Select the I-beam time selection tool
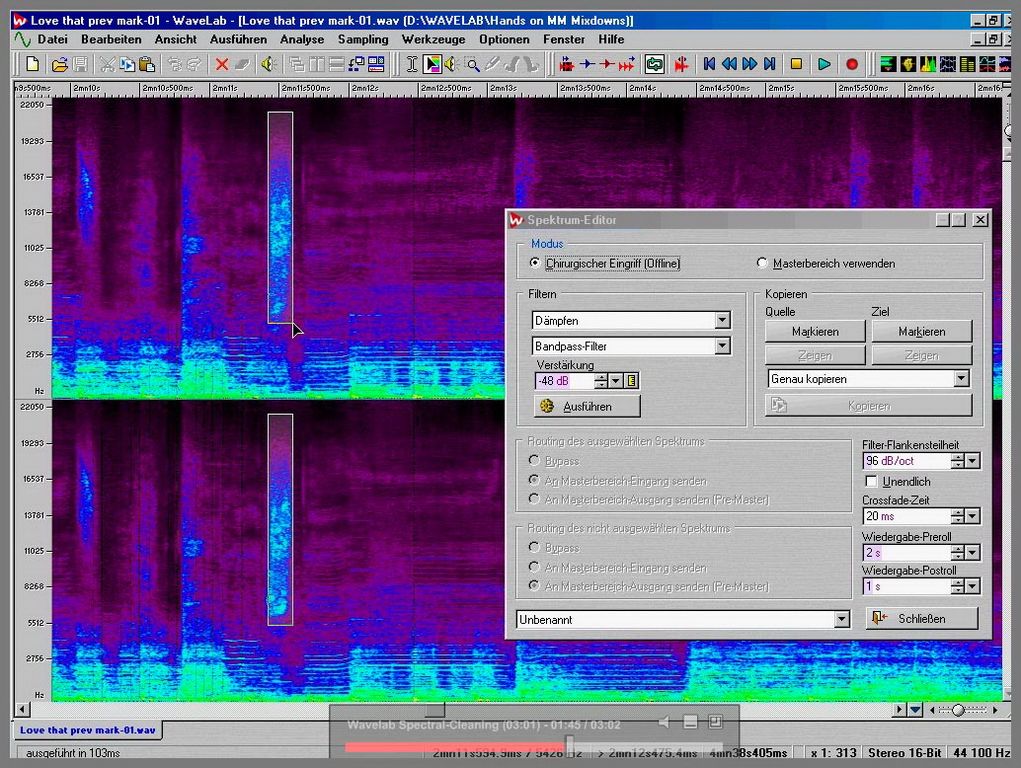This screenshot has height=768, width=1021. pyautogui.click(x=412, y=64)
